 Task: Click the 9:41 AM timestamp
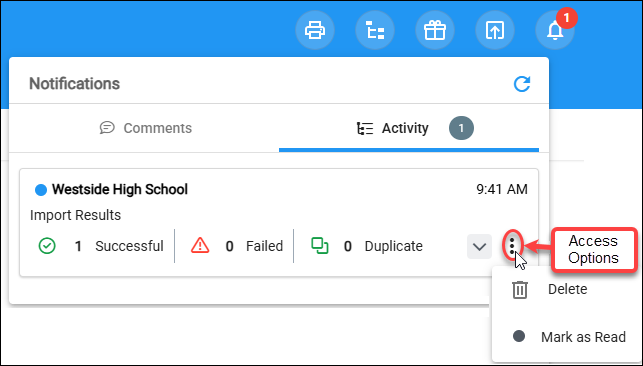(x=502, y=189)
